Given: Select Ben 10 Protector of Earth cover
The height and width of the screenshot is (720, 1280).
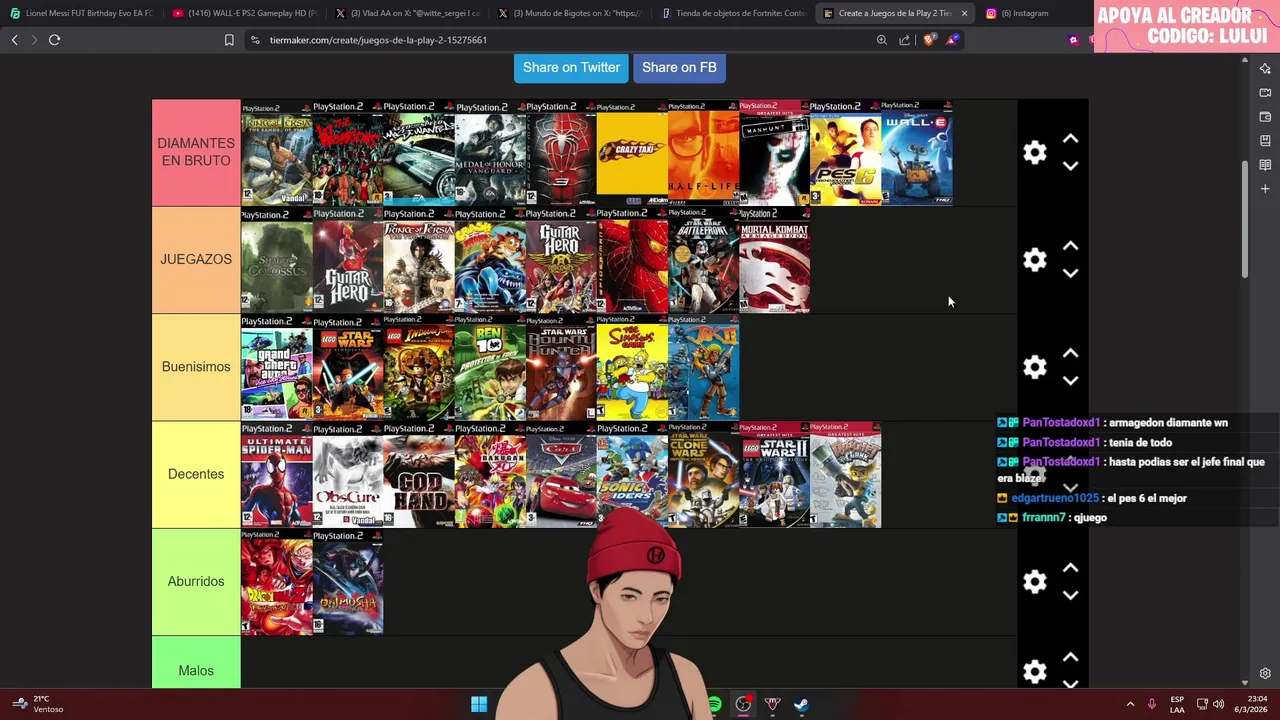Looking at the screenshot, I should click(490, 367).
